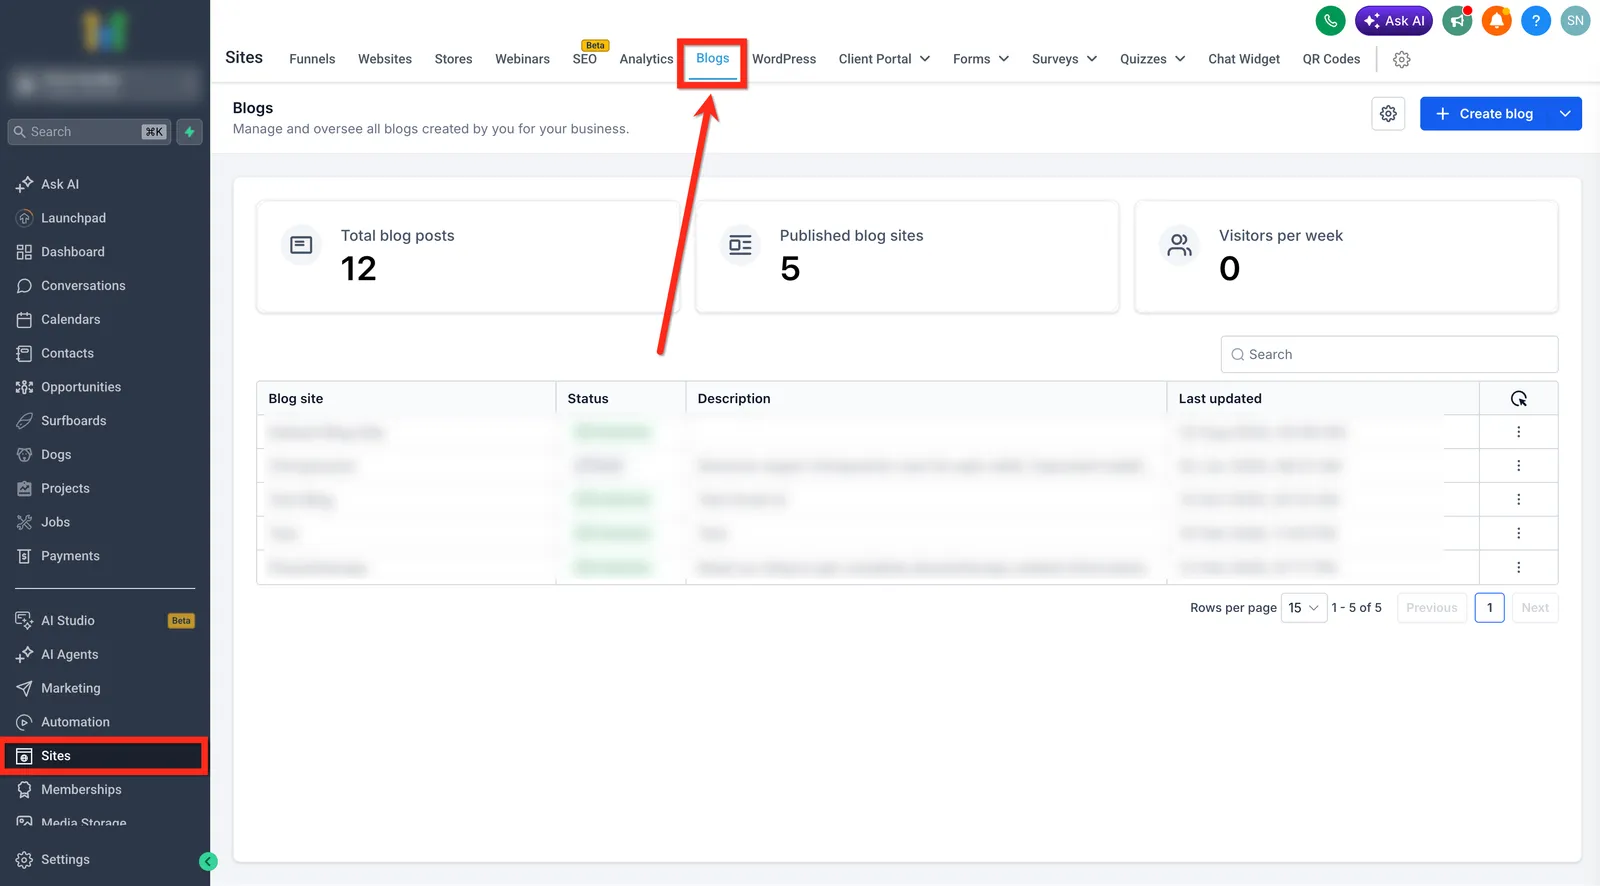The width and height of the screenshot is (1600, 886).
Task: Click the Previous pagination button
Action: coord(1432,608)
